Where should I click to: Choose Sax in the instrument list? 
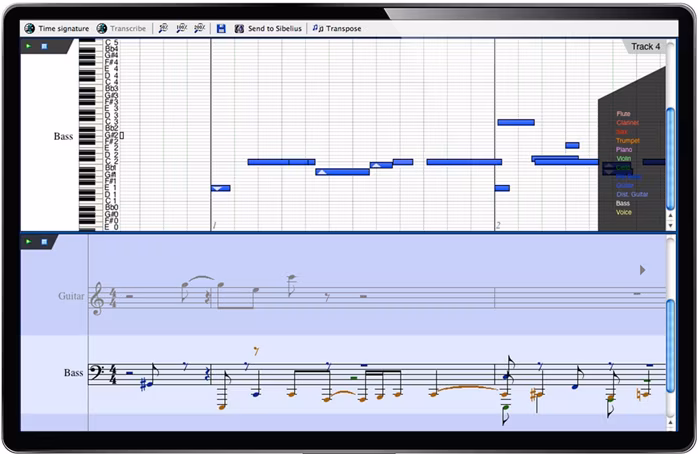tap(622, 132)
